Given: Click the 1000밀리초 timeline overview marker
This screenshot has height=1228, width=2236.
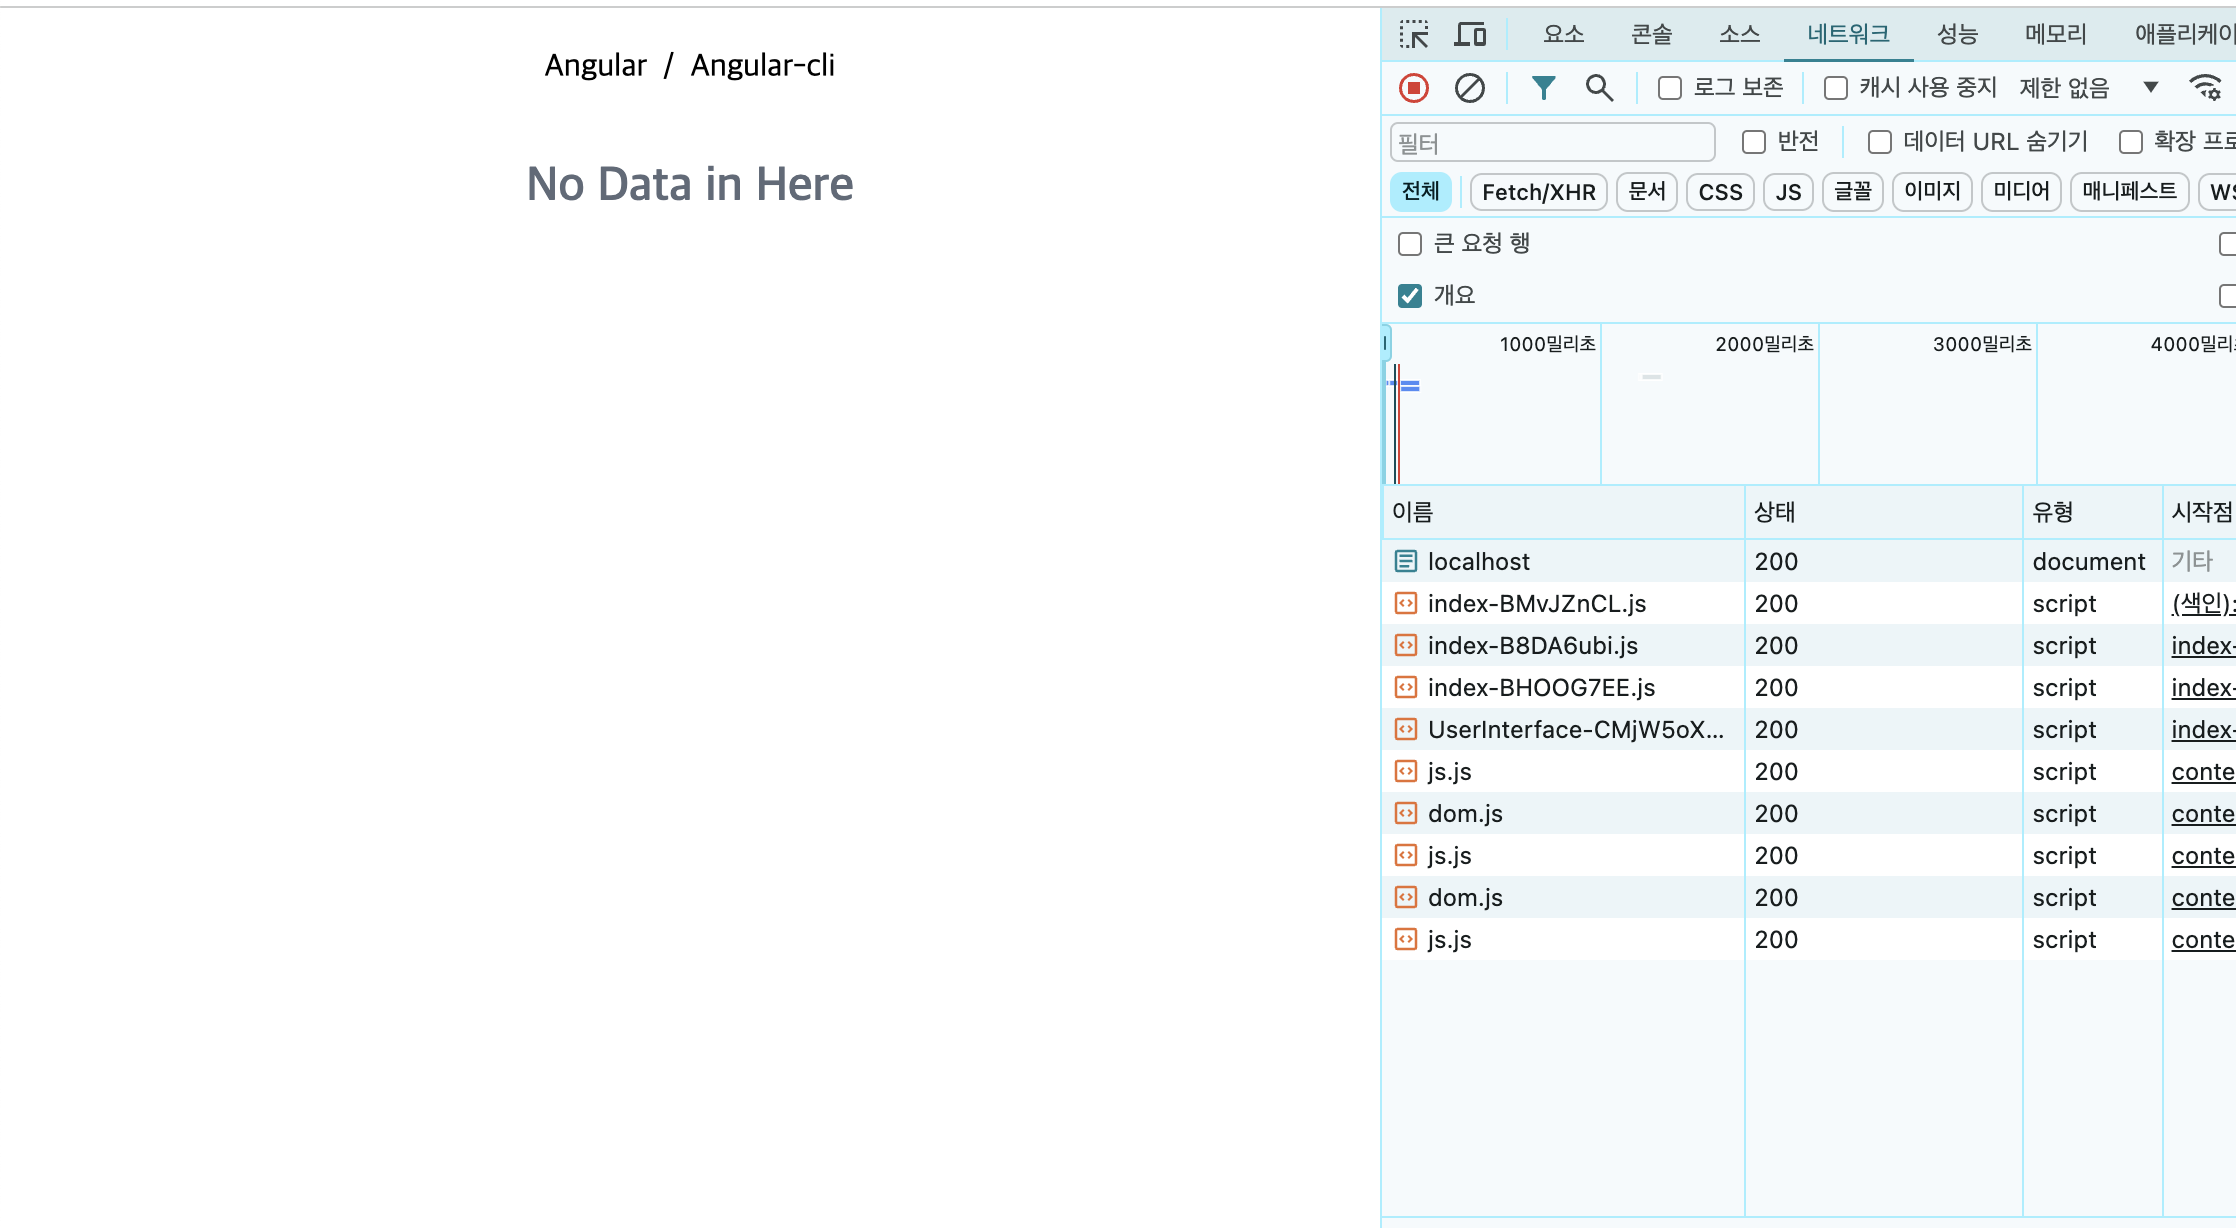Looking at the screenshot, I should click(x=1546, y=345).
